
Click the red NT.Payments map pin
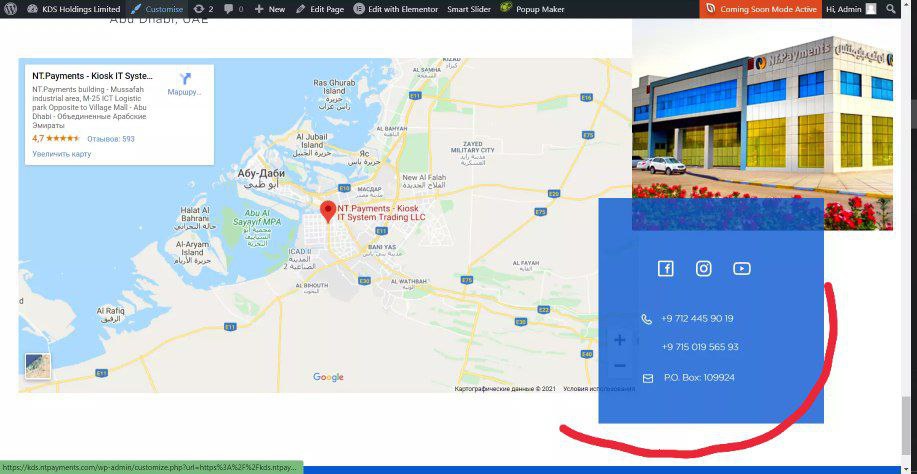328,212
